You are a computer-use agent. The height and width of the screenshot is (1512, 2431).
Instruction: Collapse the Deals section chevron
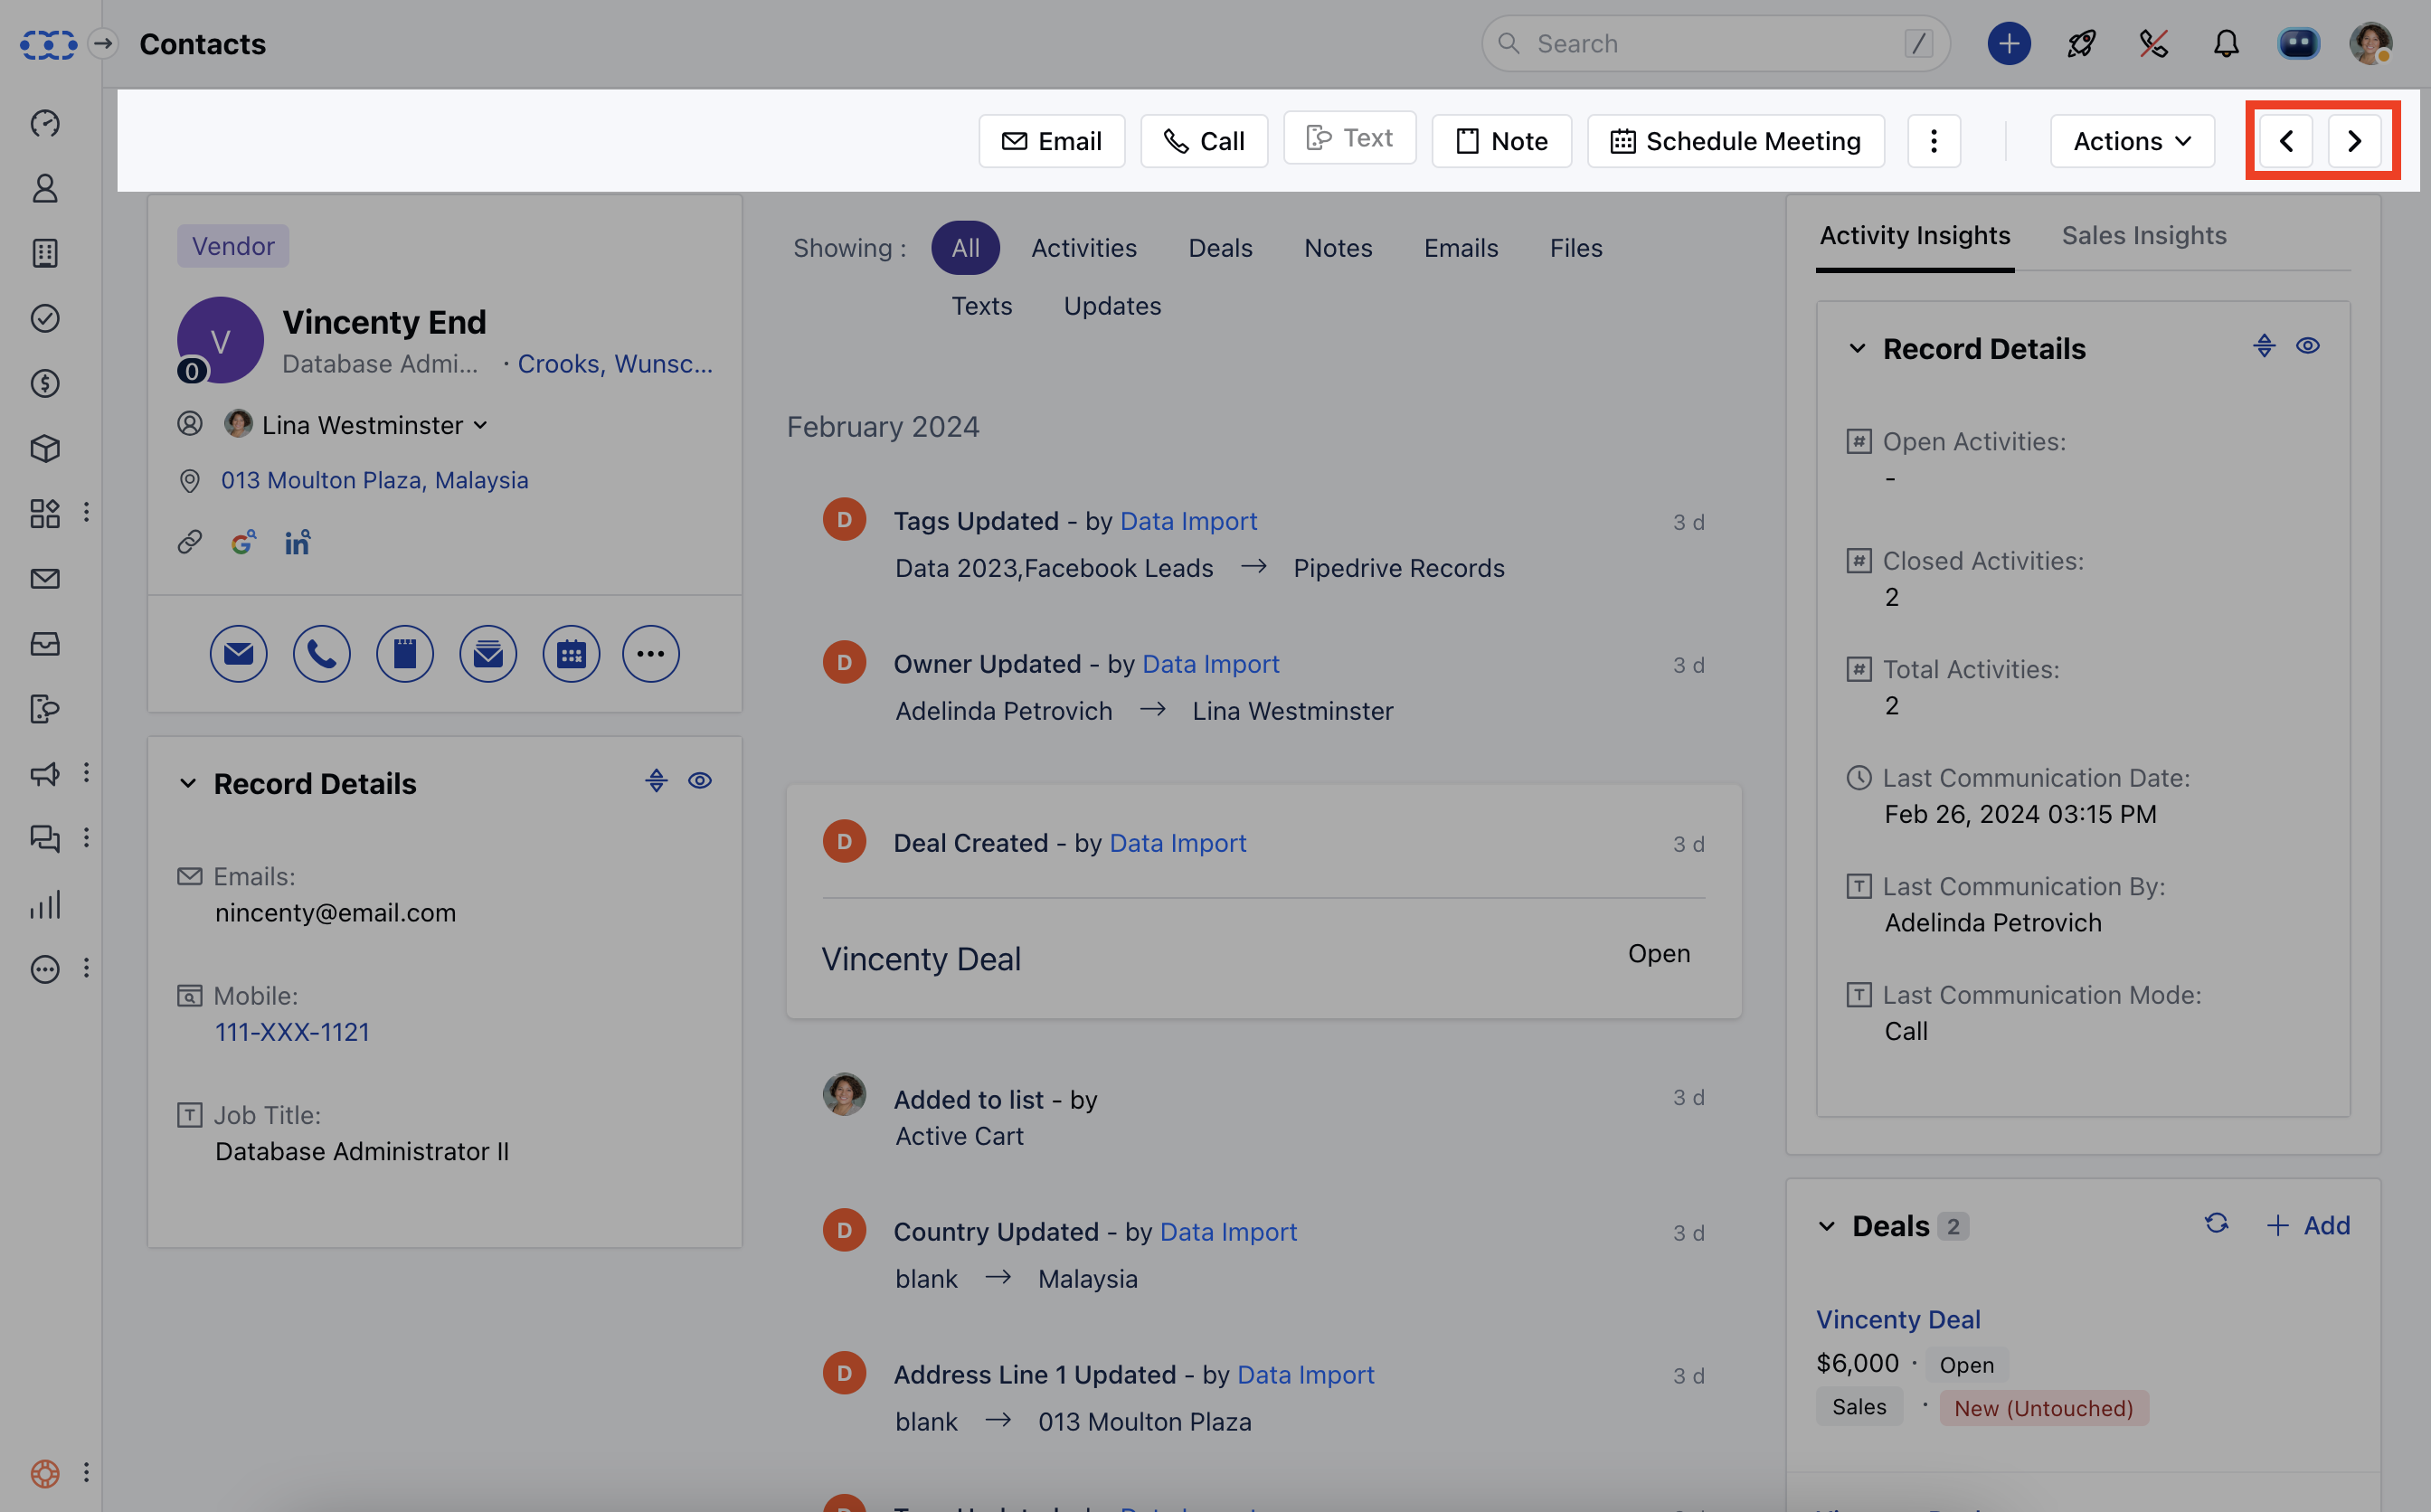[x=1827, y=1226]
